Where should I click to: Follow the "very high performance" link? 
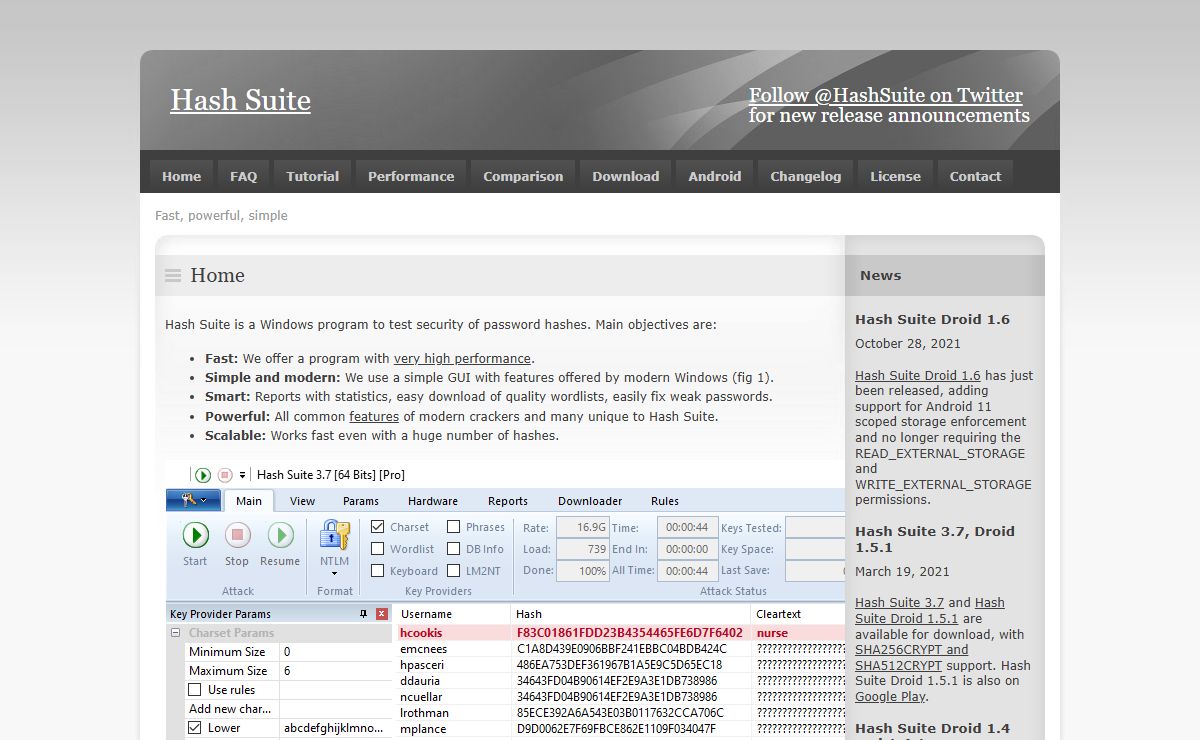click(462, 359)
